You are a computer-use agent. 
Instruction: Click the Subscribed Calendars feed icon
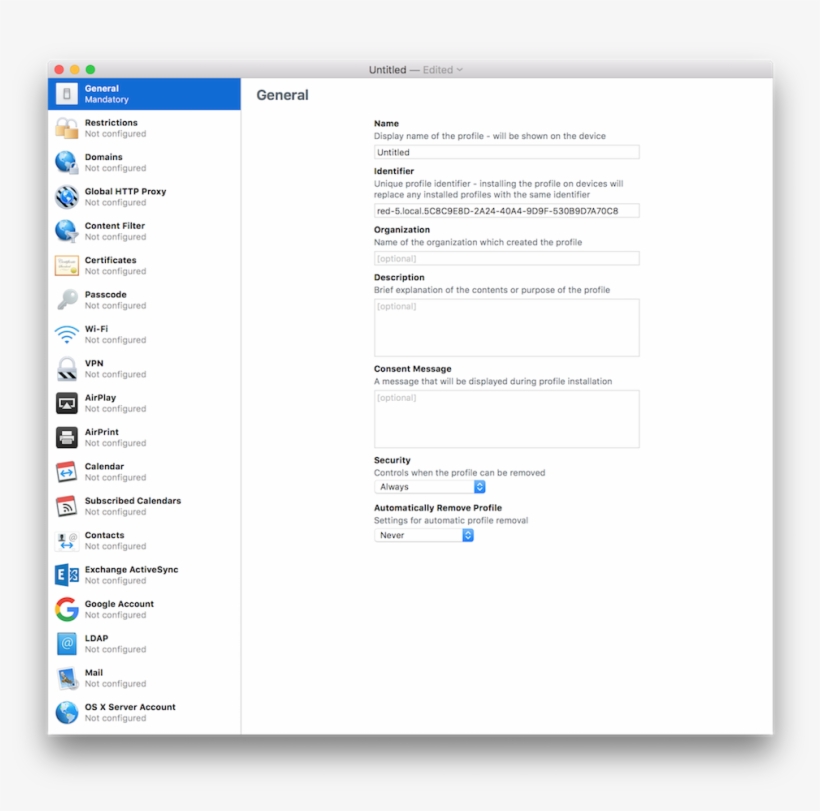[x=66, y=506]
